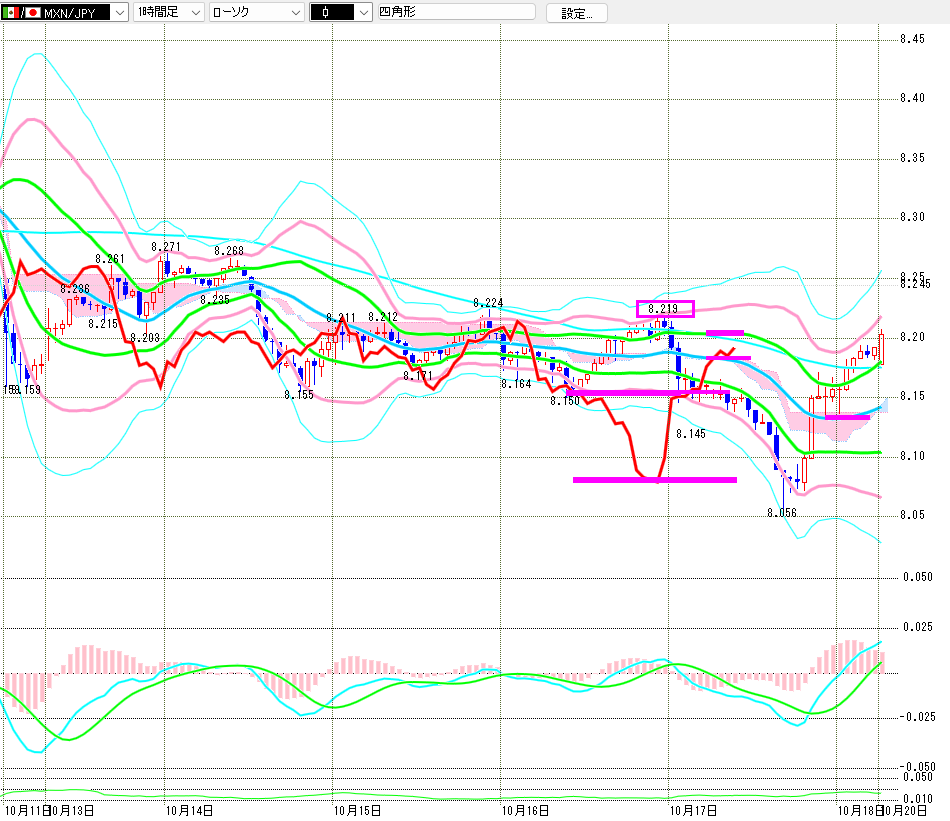The image size is (950, 821).
Task: Click the 四角形 text field
Action: (457, 13)
